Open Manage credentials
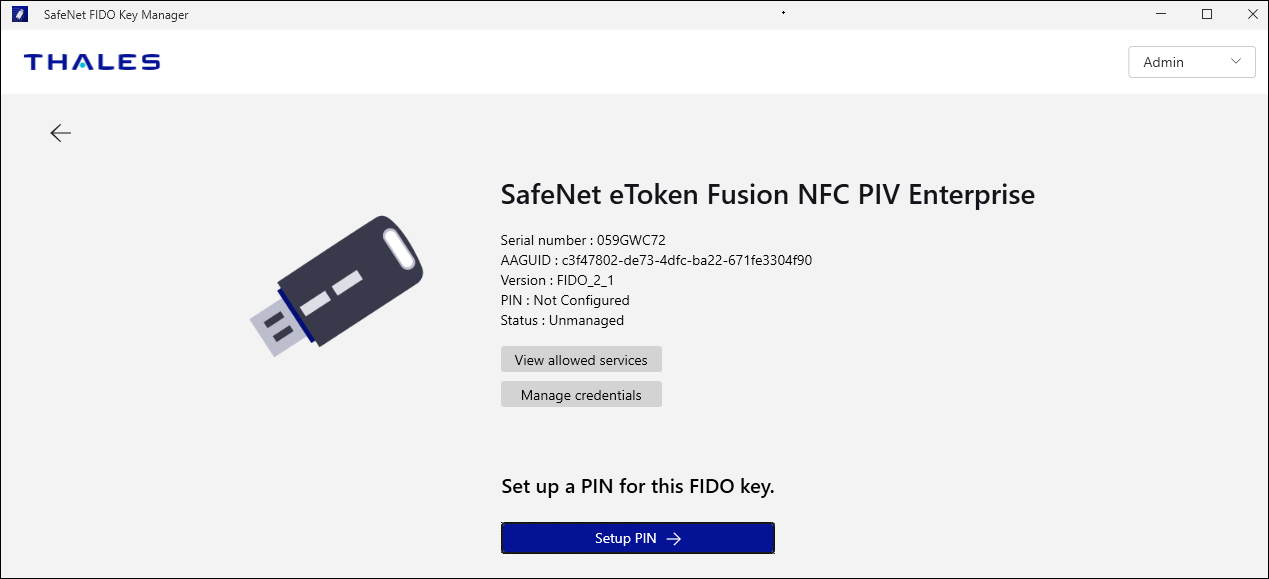Image resolution: width=1269 pixels, height=579 pixels. [x=581, y=395]
